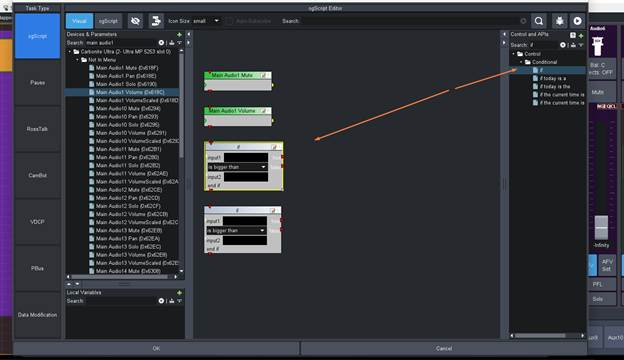Screen dimensions: 624x360
Task: Add an item with green plus in Control and APIs
Action: coord(581,35)
